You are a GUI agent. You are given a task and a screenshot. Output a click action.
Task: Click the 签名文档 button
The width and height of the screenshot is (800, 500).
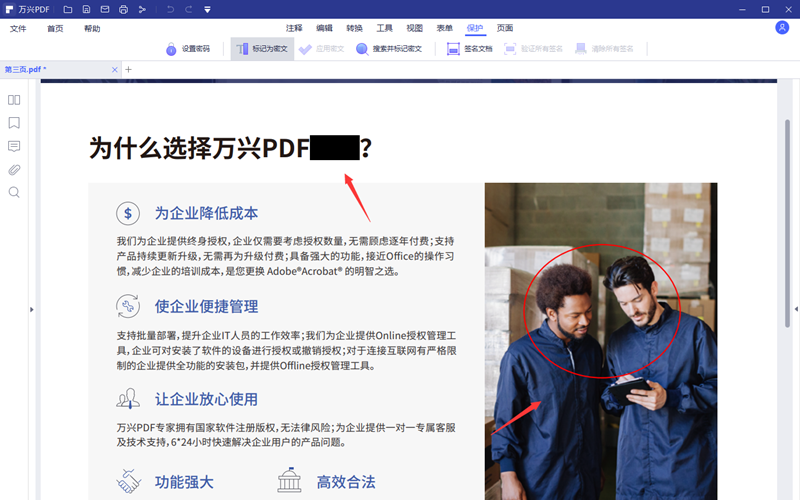point(470,48)
